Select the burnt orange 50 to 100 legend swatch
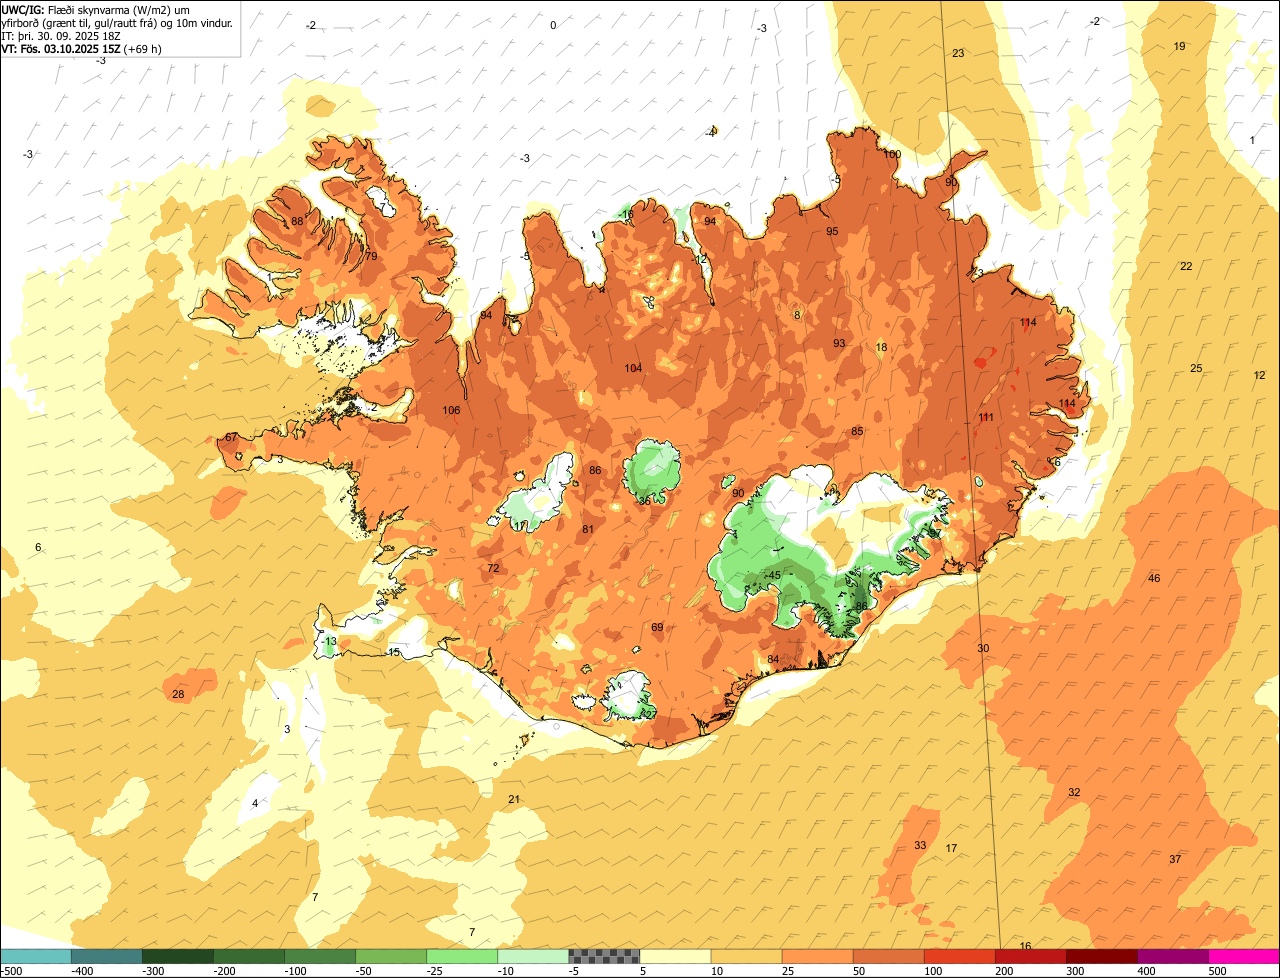This screenshot has width=1280, height=978. point(888,956)
